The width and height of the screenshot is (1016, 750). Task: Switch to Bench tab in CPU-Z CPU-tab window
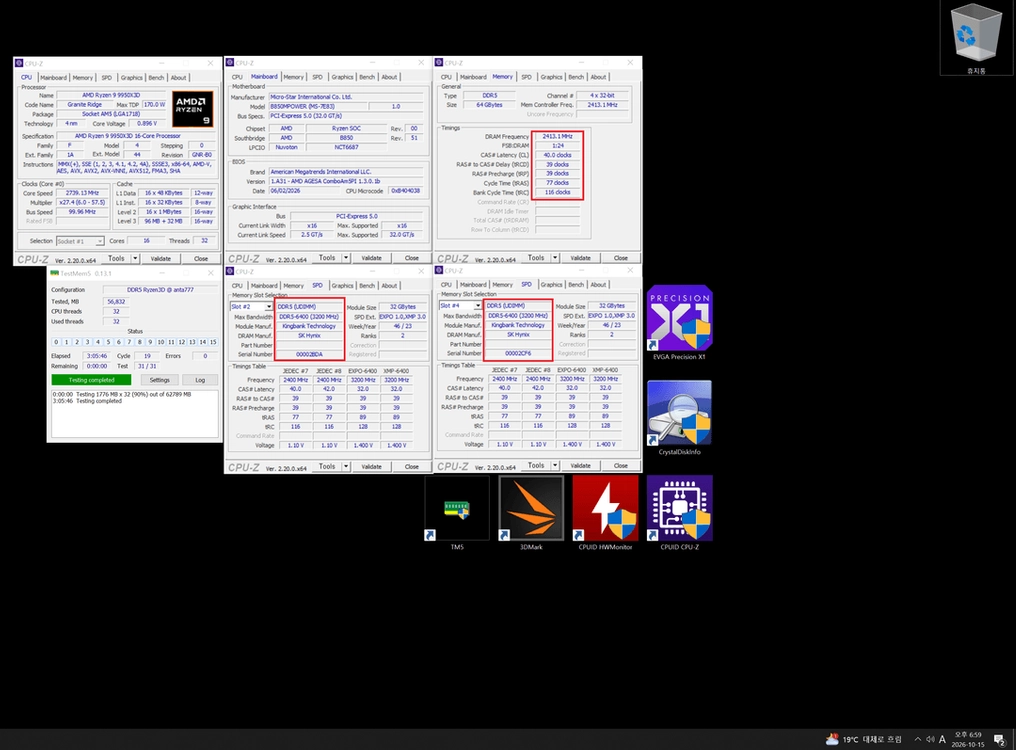(156, 78)
